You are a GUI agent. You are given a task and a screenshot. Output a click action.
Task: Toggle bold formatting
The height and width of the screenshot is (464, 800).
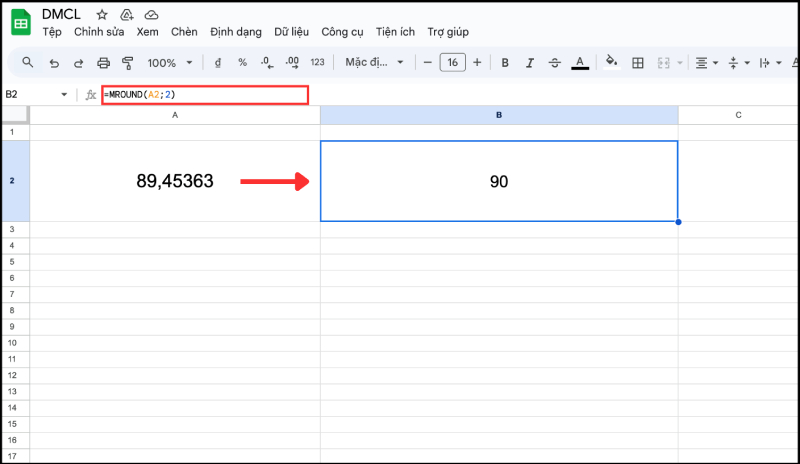point(505,63)
